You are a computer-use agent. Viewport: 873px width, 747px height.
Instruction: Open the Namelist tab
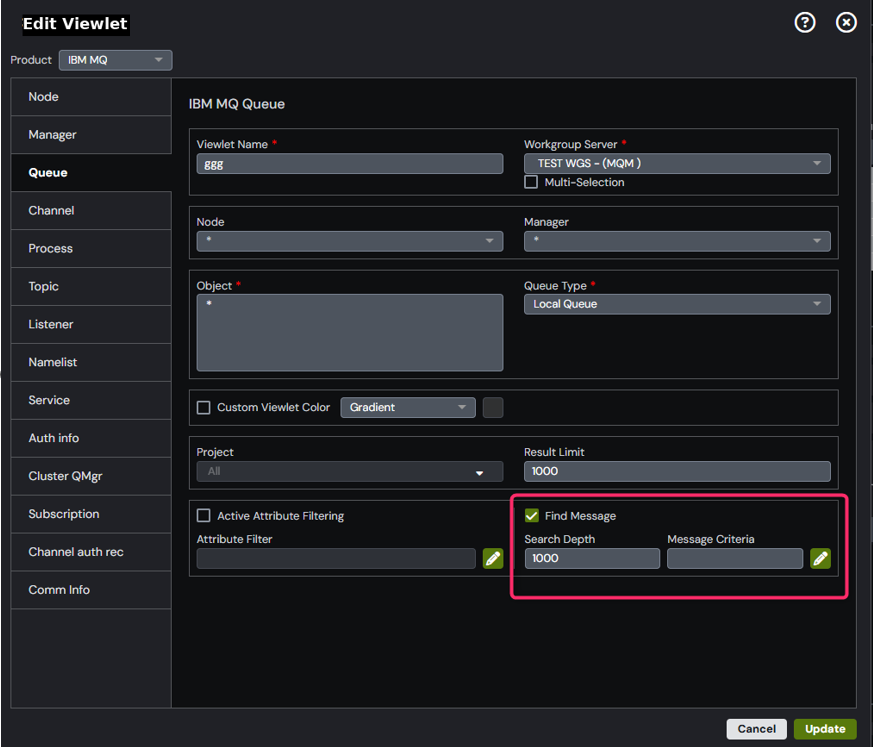91,362
